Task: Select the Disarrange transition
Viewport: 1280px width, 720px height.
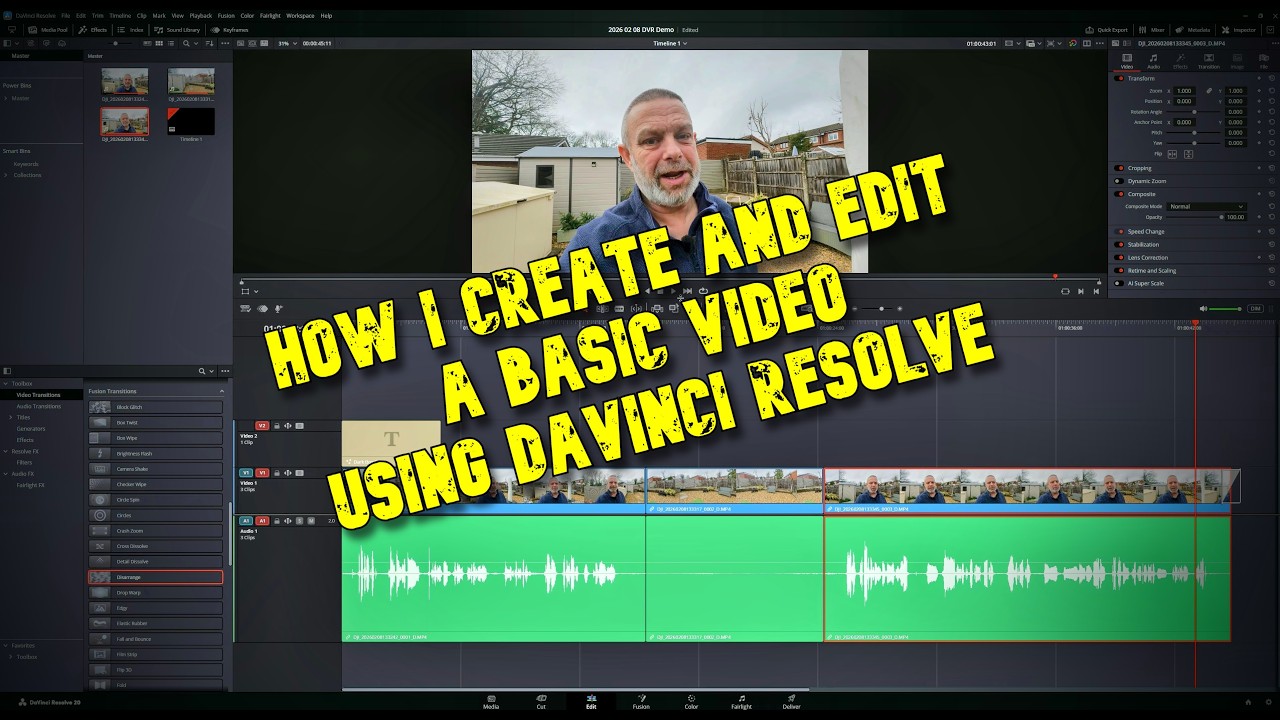Action: [x=155, y=577]
